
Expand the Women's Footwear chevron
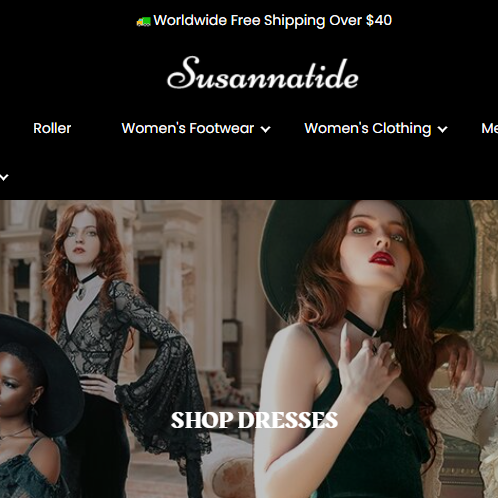(x=265, y=129)
